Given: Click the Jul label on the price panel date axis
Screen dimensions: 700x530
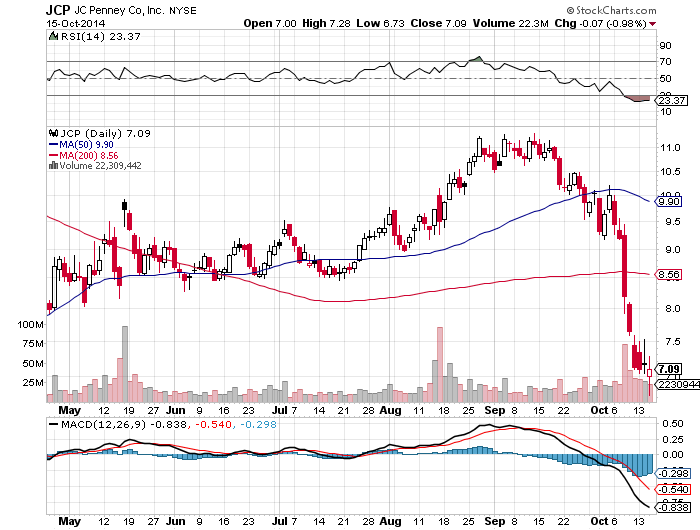Looking at the screenshot, I should click(280, 410).
